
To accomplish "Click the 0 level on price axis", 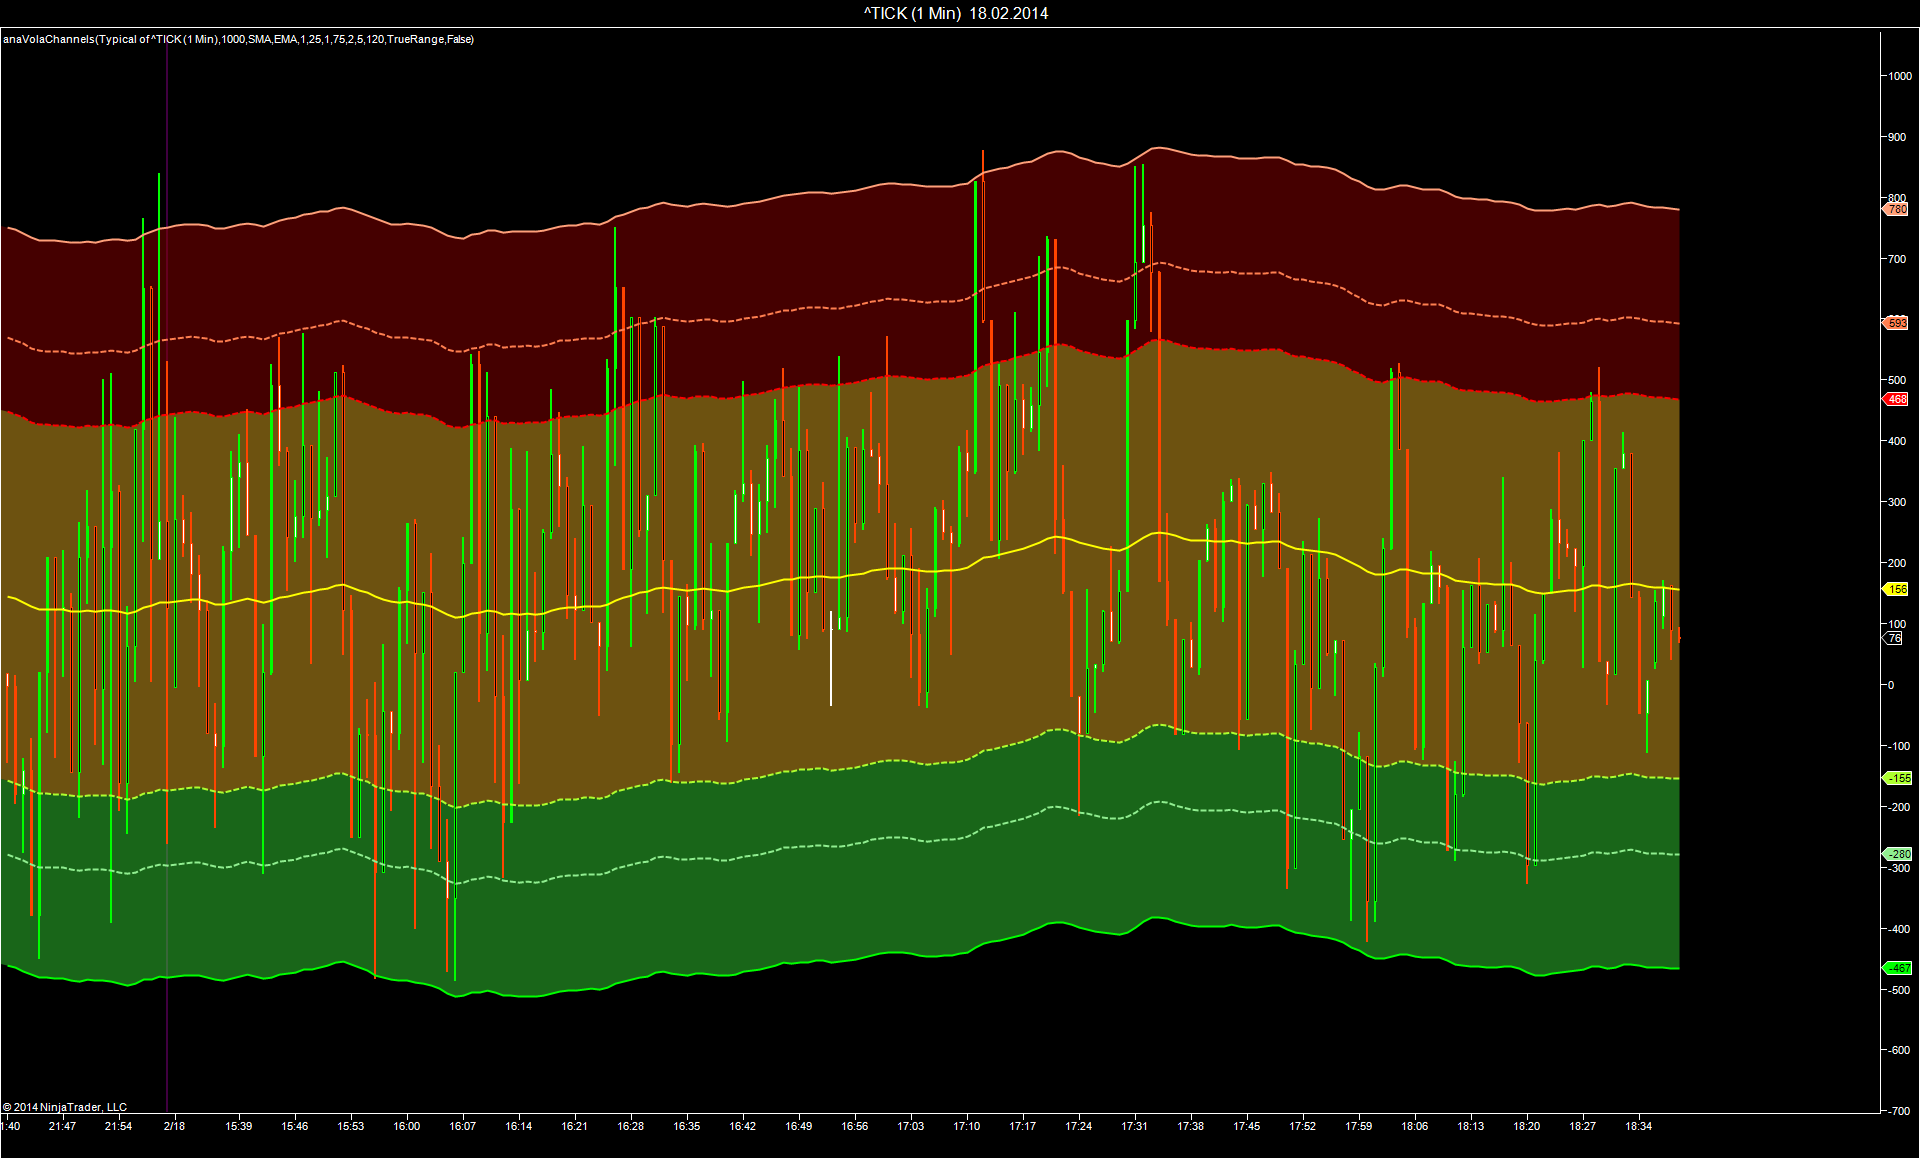I will [1890, 685].
